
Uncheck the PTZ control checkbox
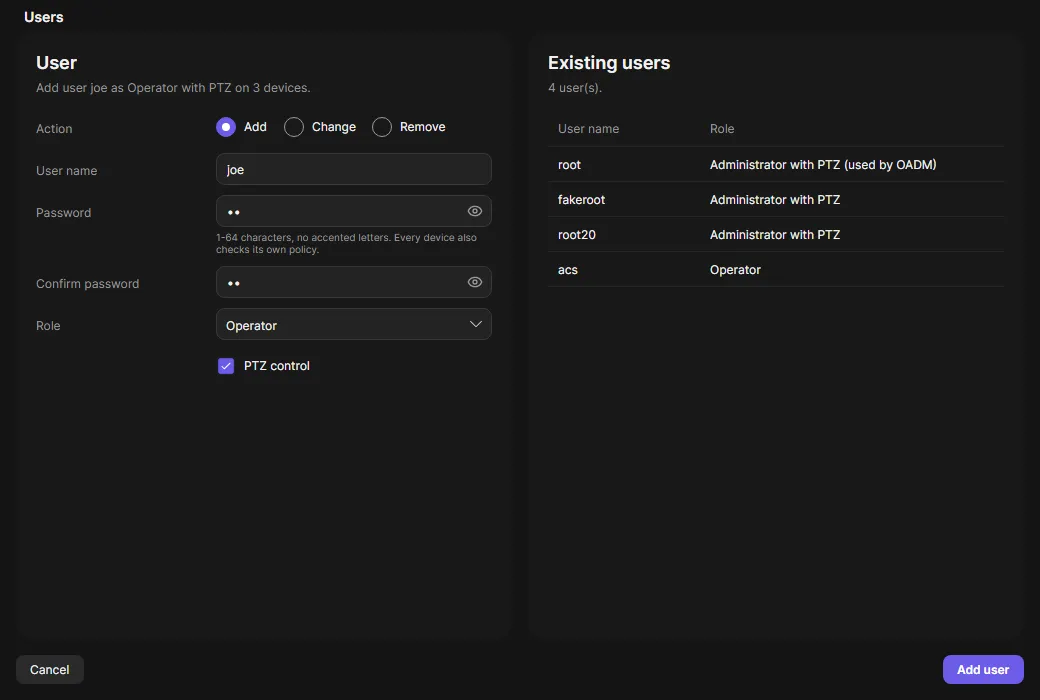click(x=226, y=366)
